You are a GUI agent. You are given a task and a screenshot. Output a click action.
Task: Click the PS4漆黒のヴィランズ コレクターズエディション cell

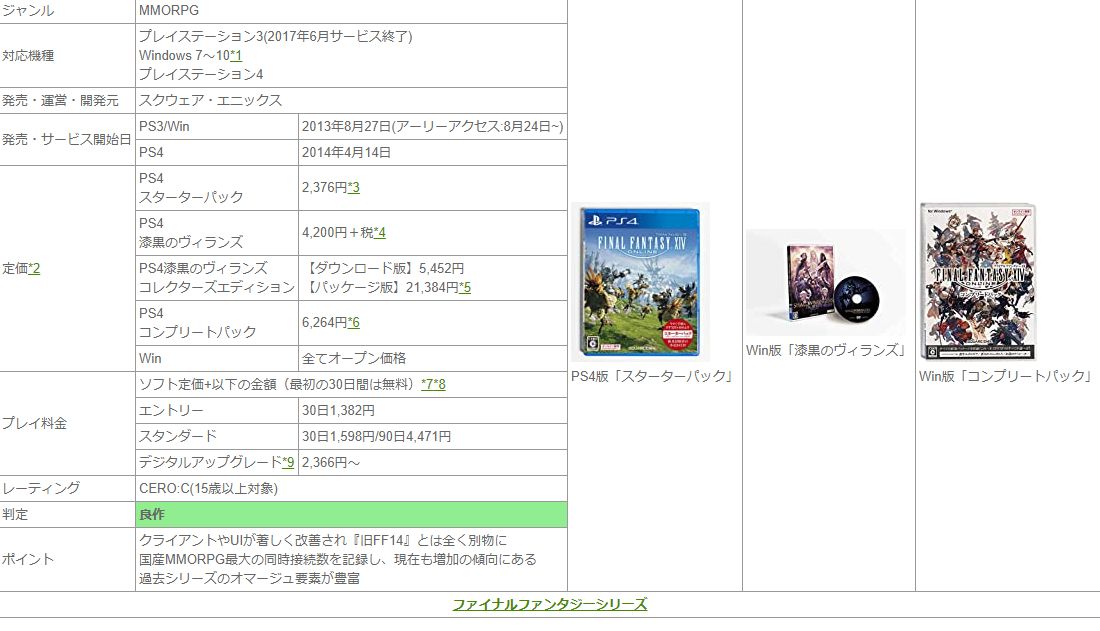[x=217, y=278]
